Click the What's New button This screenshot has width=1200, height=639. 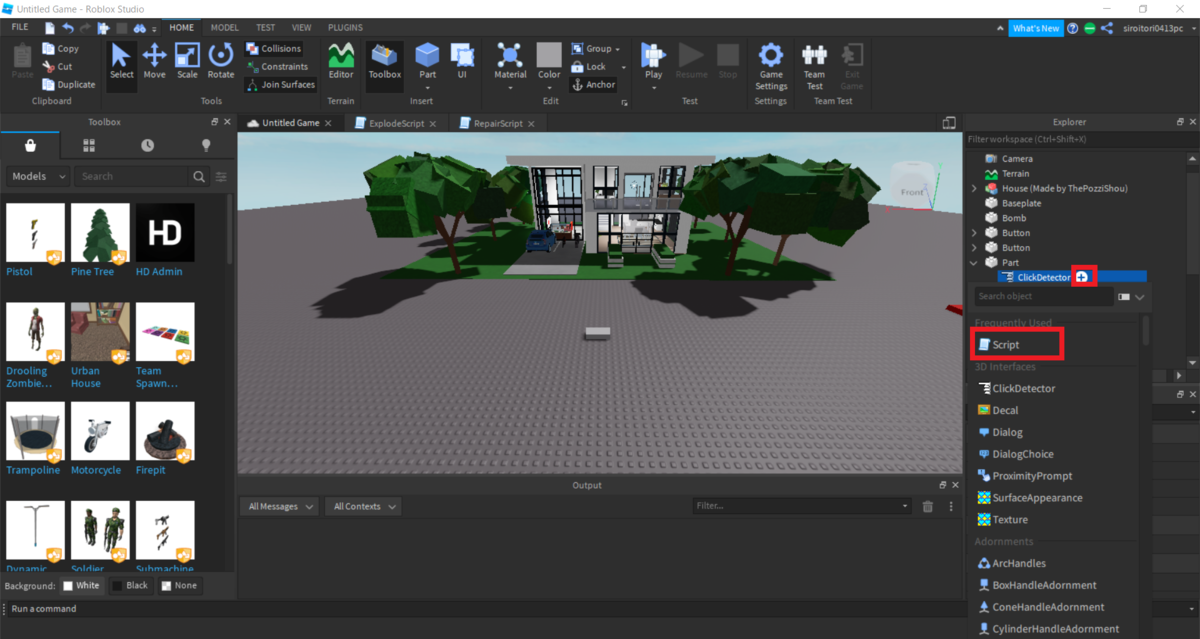click(x=1035, y=29)
